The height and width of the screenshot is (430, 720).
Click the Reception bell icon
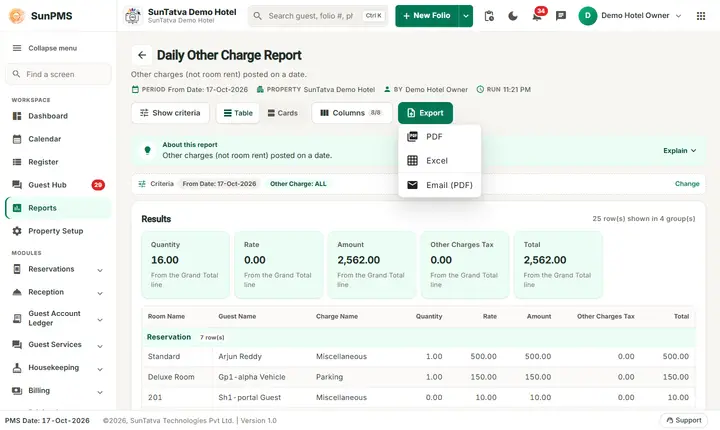tap(17, 292)
